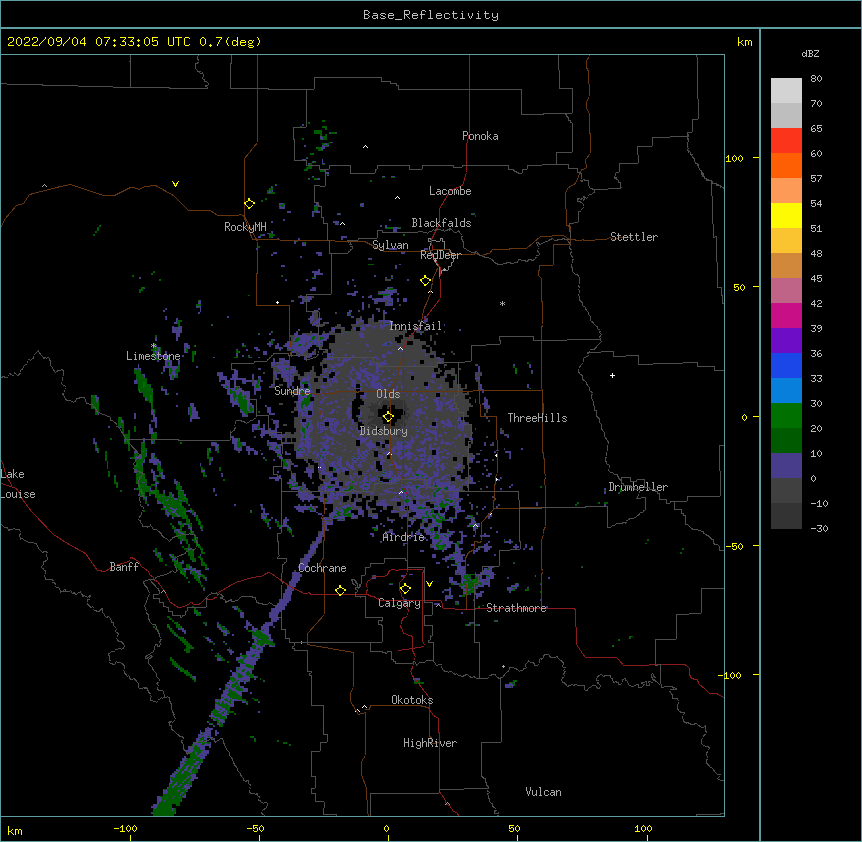Click the dBZ legend heading
This screenshot has height=842, width=862.
[810, 53]
